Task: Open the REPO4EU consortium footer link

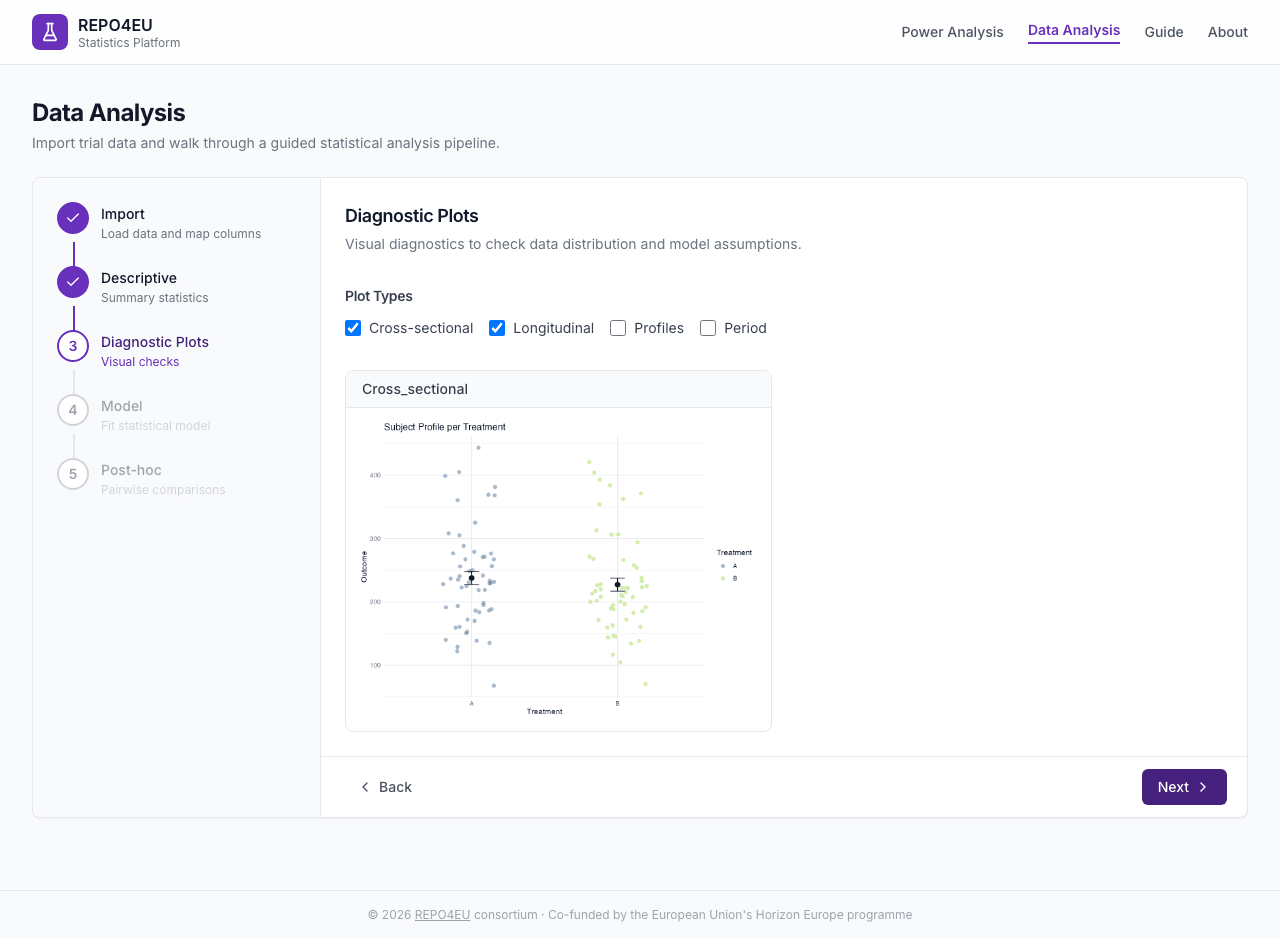Action: (442, 914)
